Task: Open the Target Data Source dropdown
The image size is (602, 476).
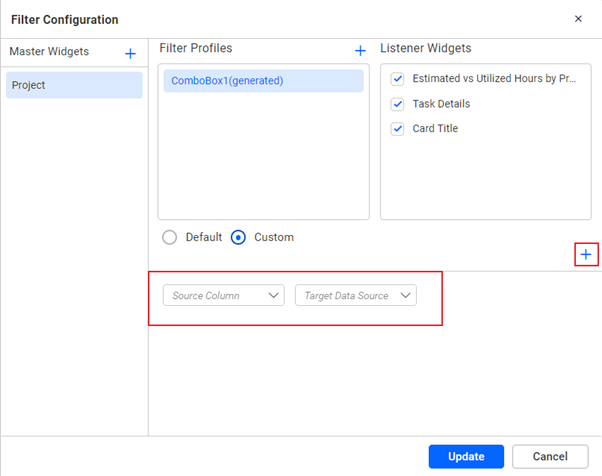Action: (356, 295)
